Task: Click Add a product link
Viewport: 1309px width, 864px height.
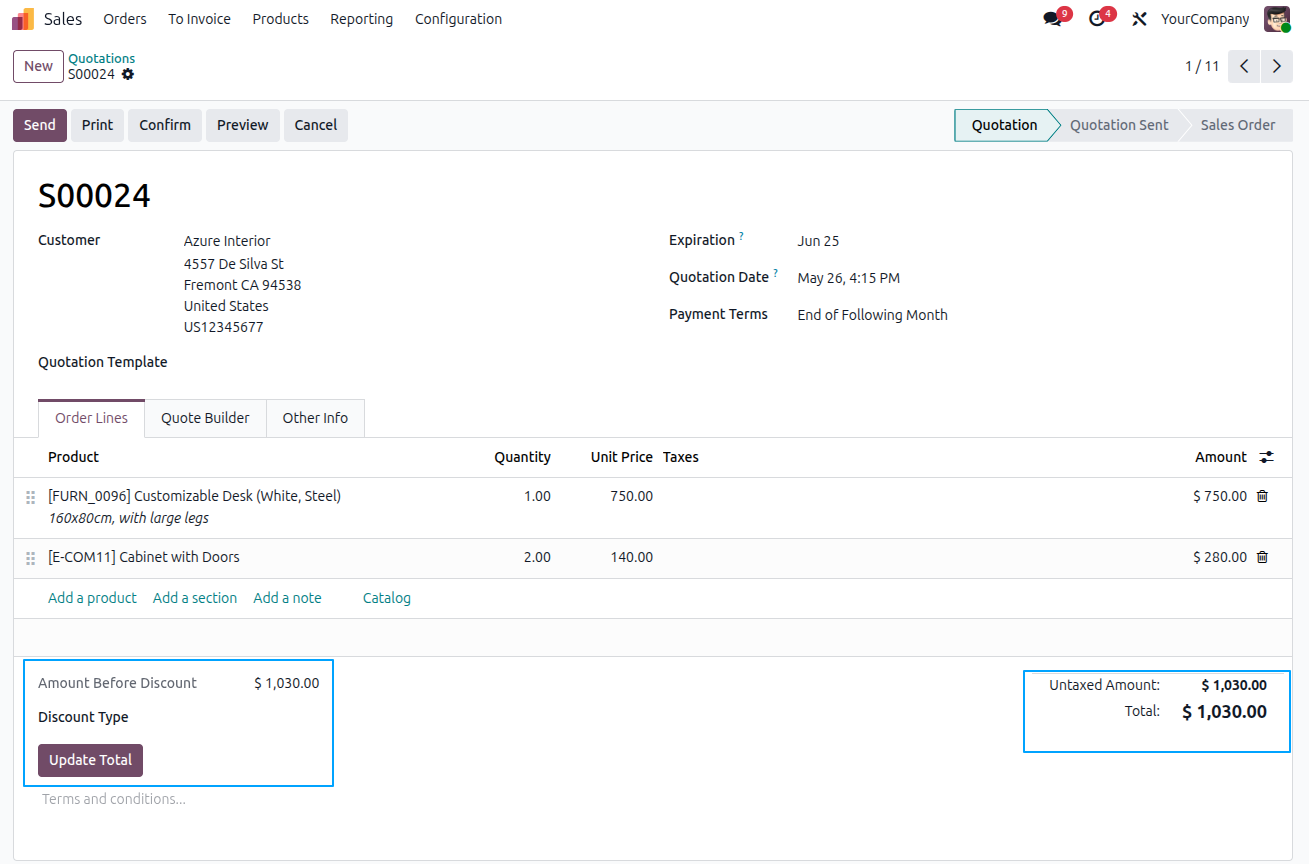Action: [92, 598]
